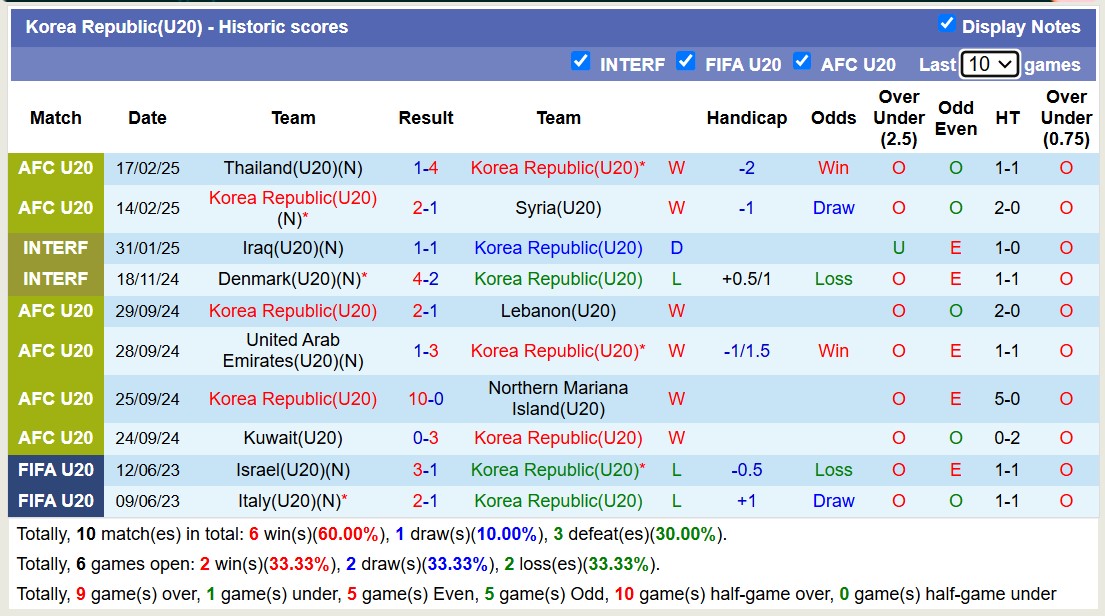This screenshot has width=1105, height=616.
Task: Click the Over Under (2.5) column header
Action: pyautogui.click(x=898, y=118)
